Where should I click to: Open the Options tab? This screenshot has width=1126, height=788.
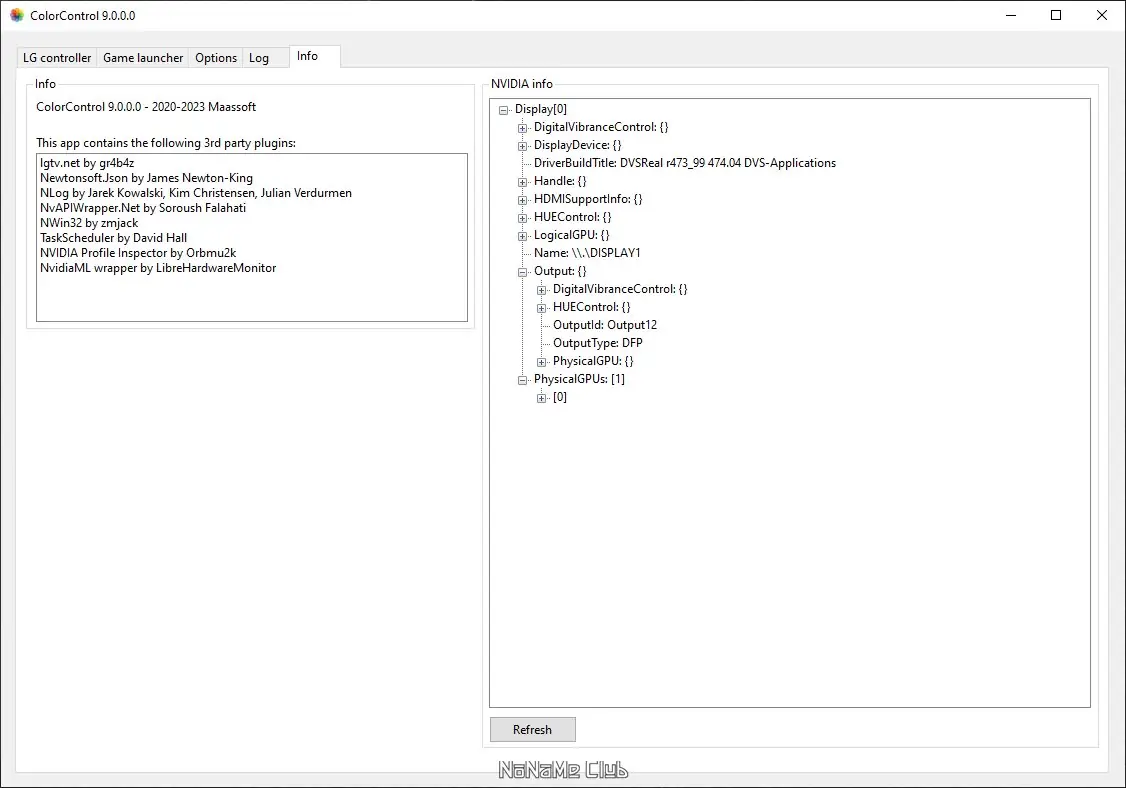[215, 57]
